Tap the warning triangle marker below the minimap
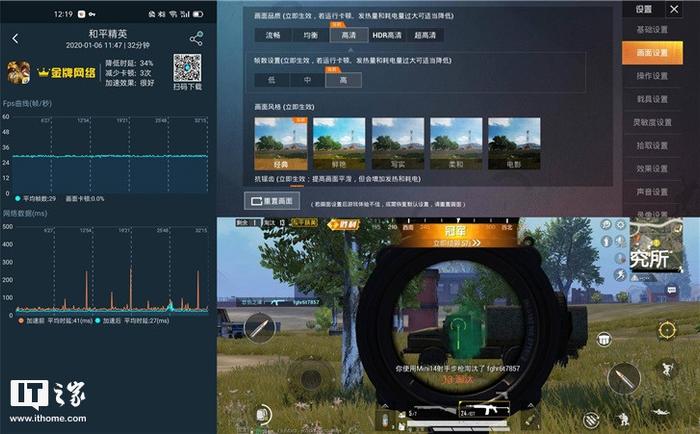 pos(635,278)
